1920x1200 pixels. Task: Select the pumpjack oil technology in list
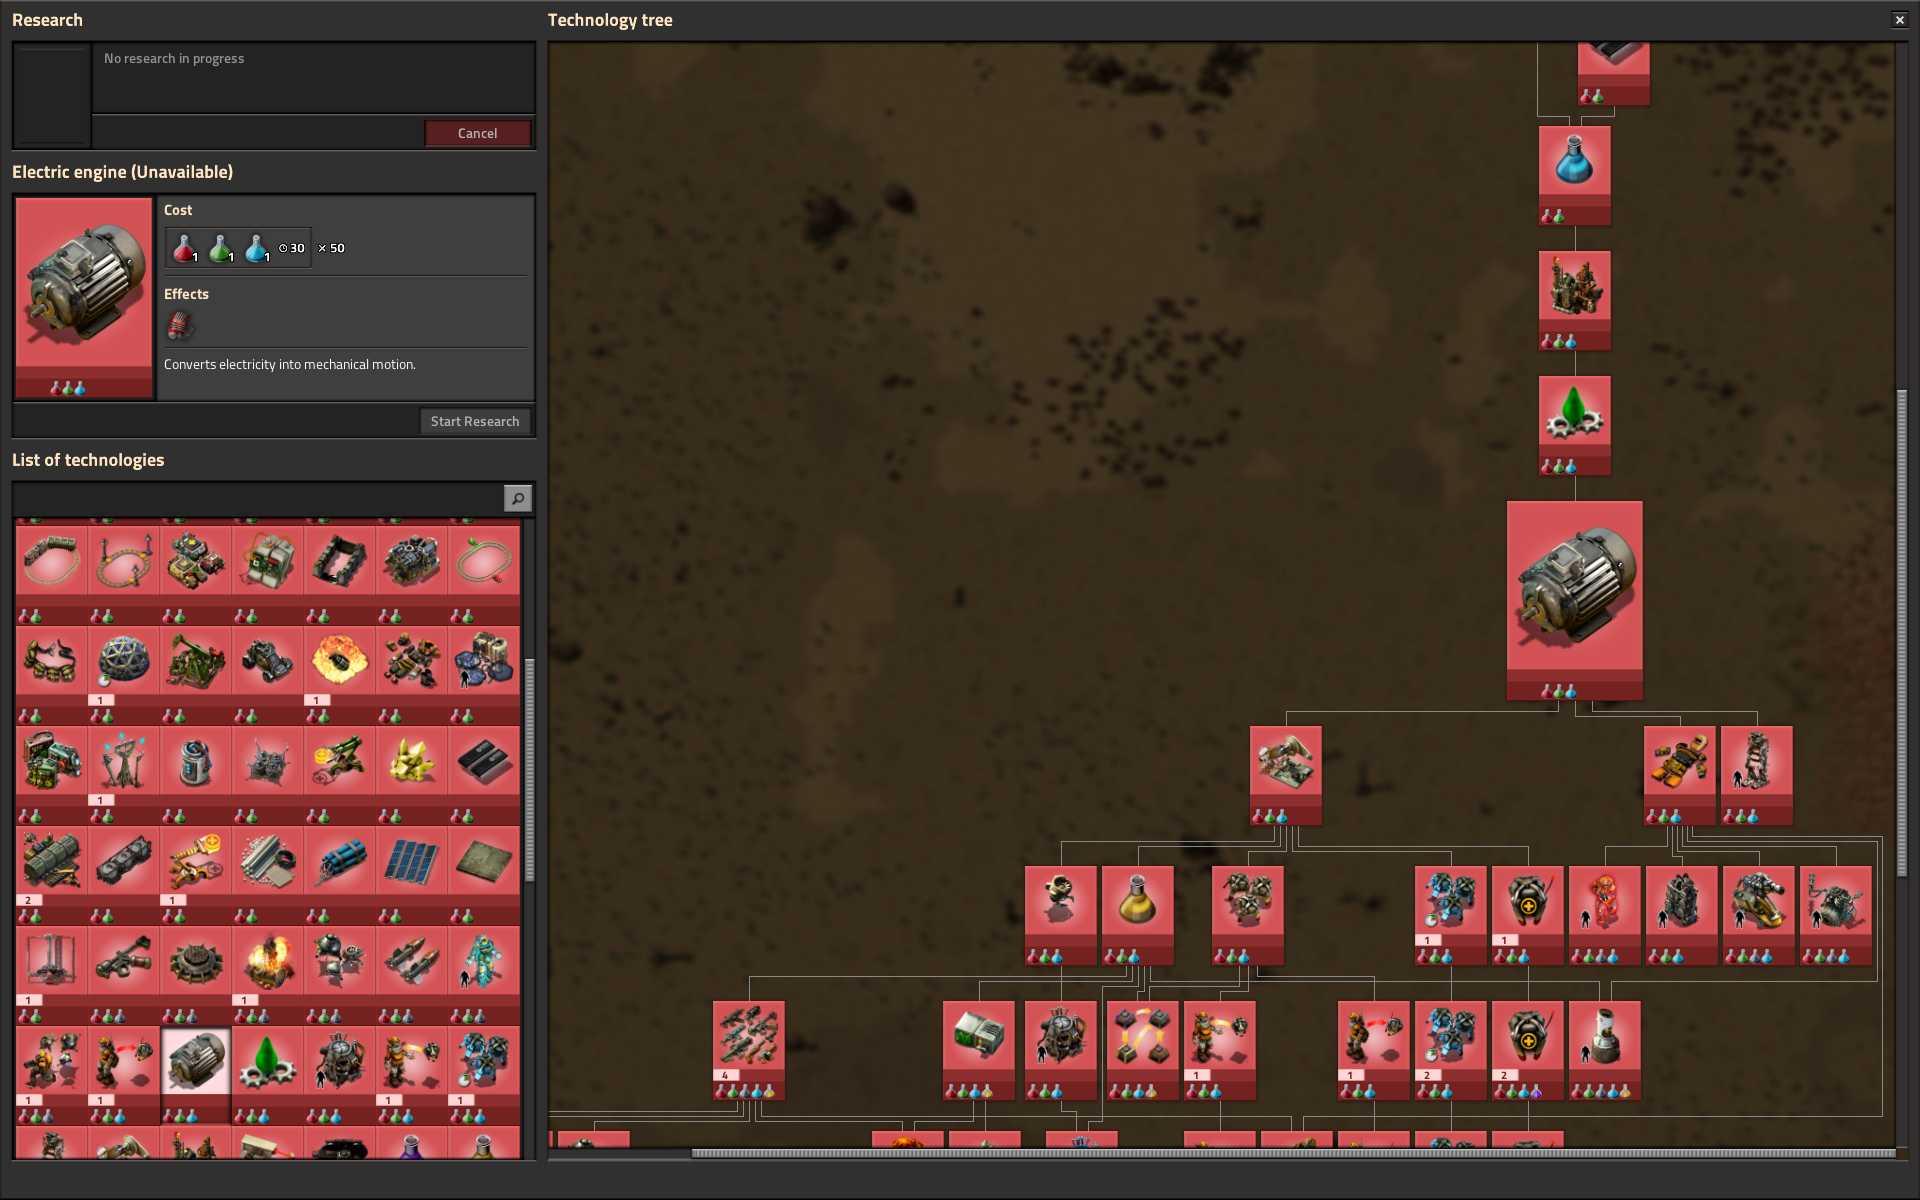point(196,675)
